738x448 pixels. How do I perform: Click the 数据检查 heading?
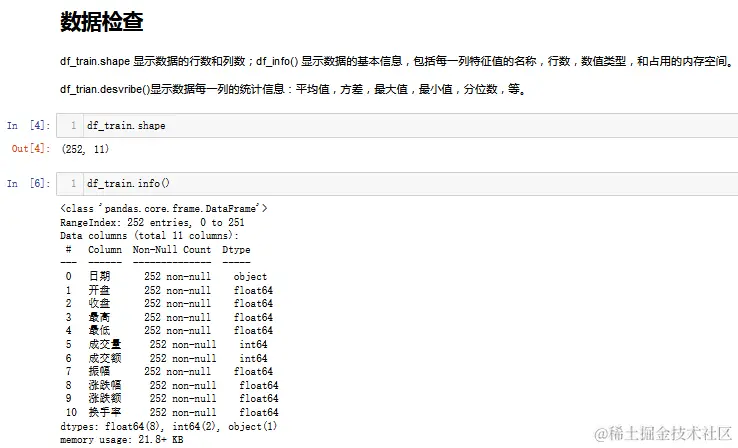(102, 22)
